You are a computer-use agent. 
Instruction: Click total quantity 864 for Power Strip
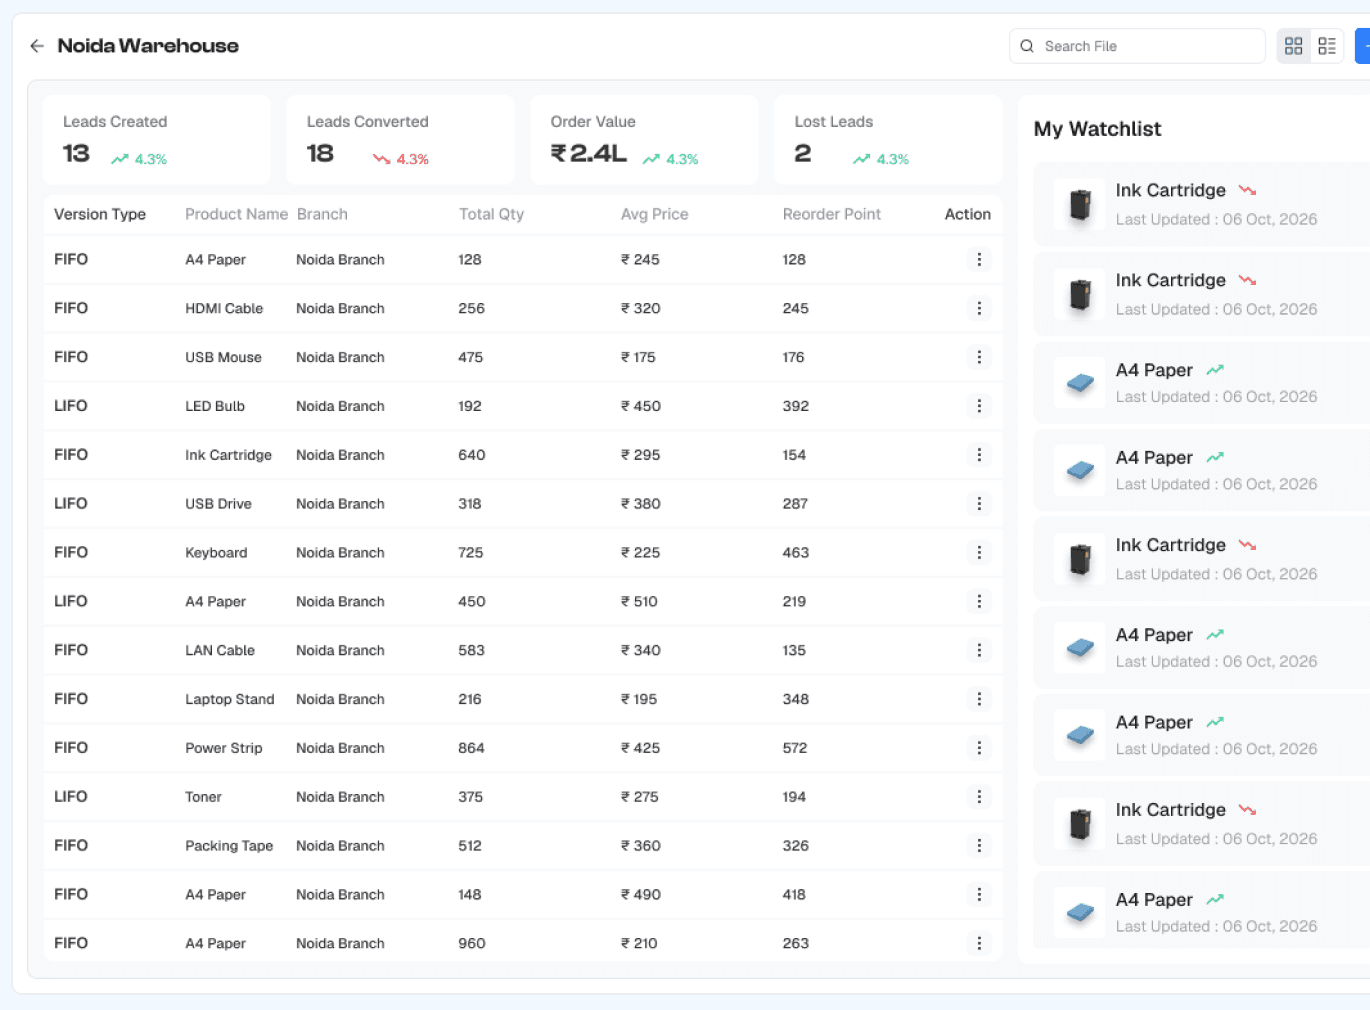(471, 748)
